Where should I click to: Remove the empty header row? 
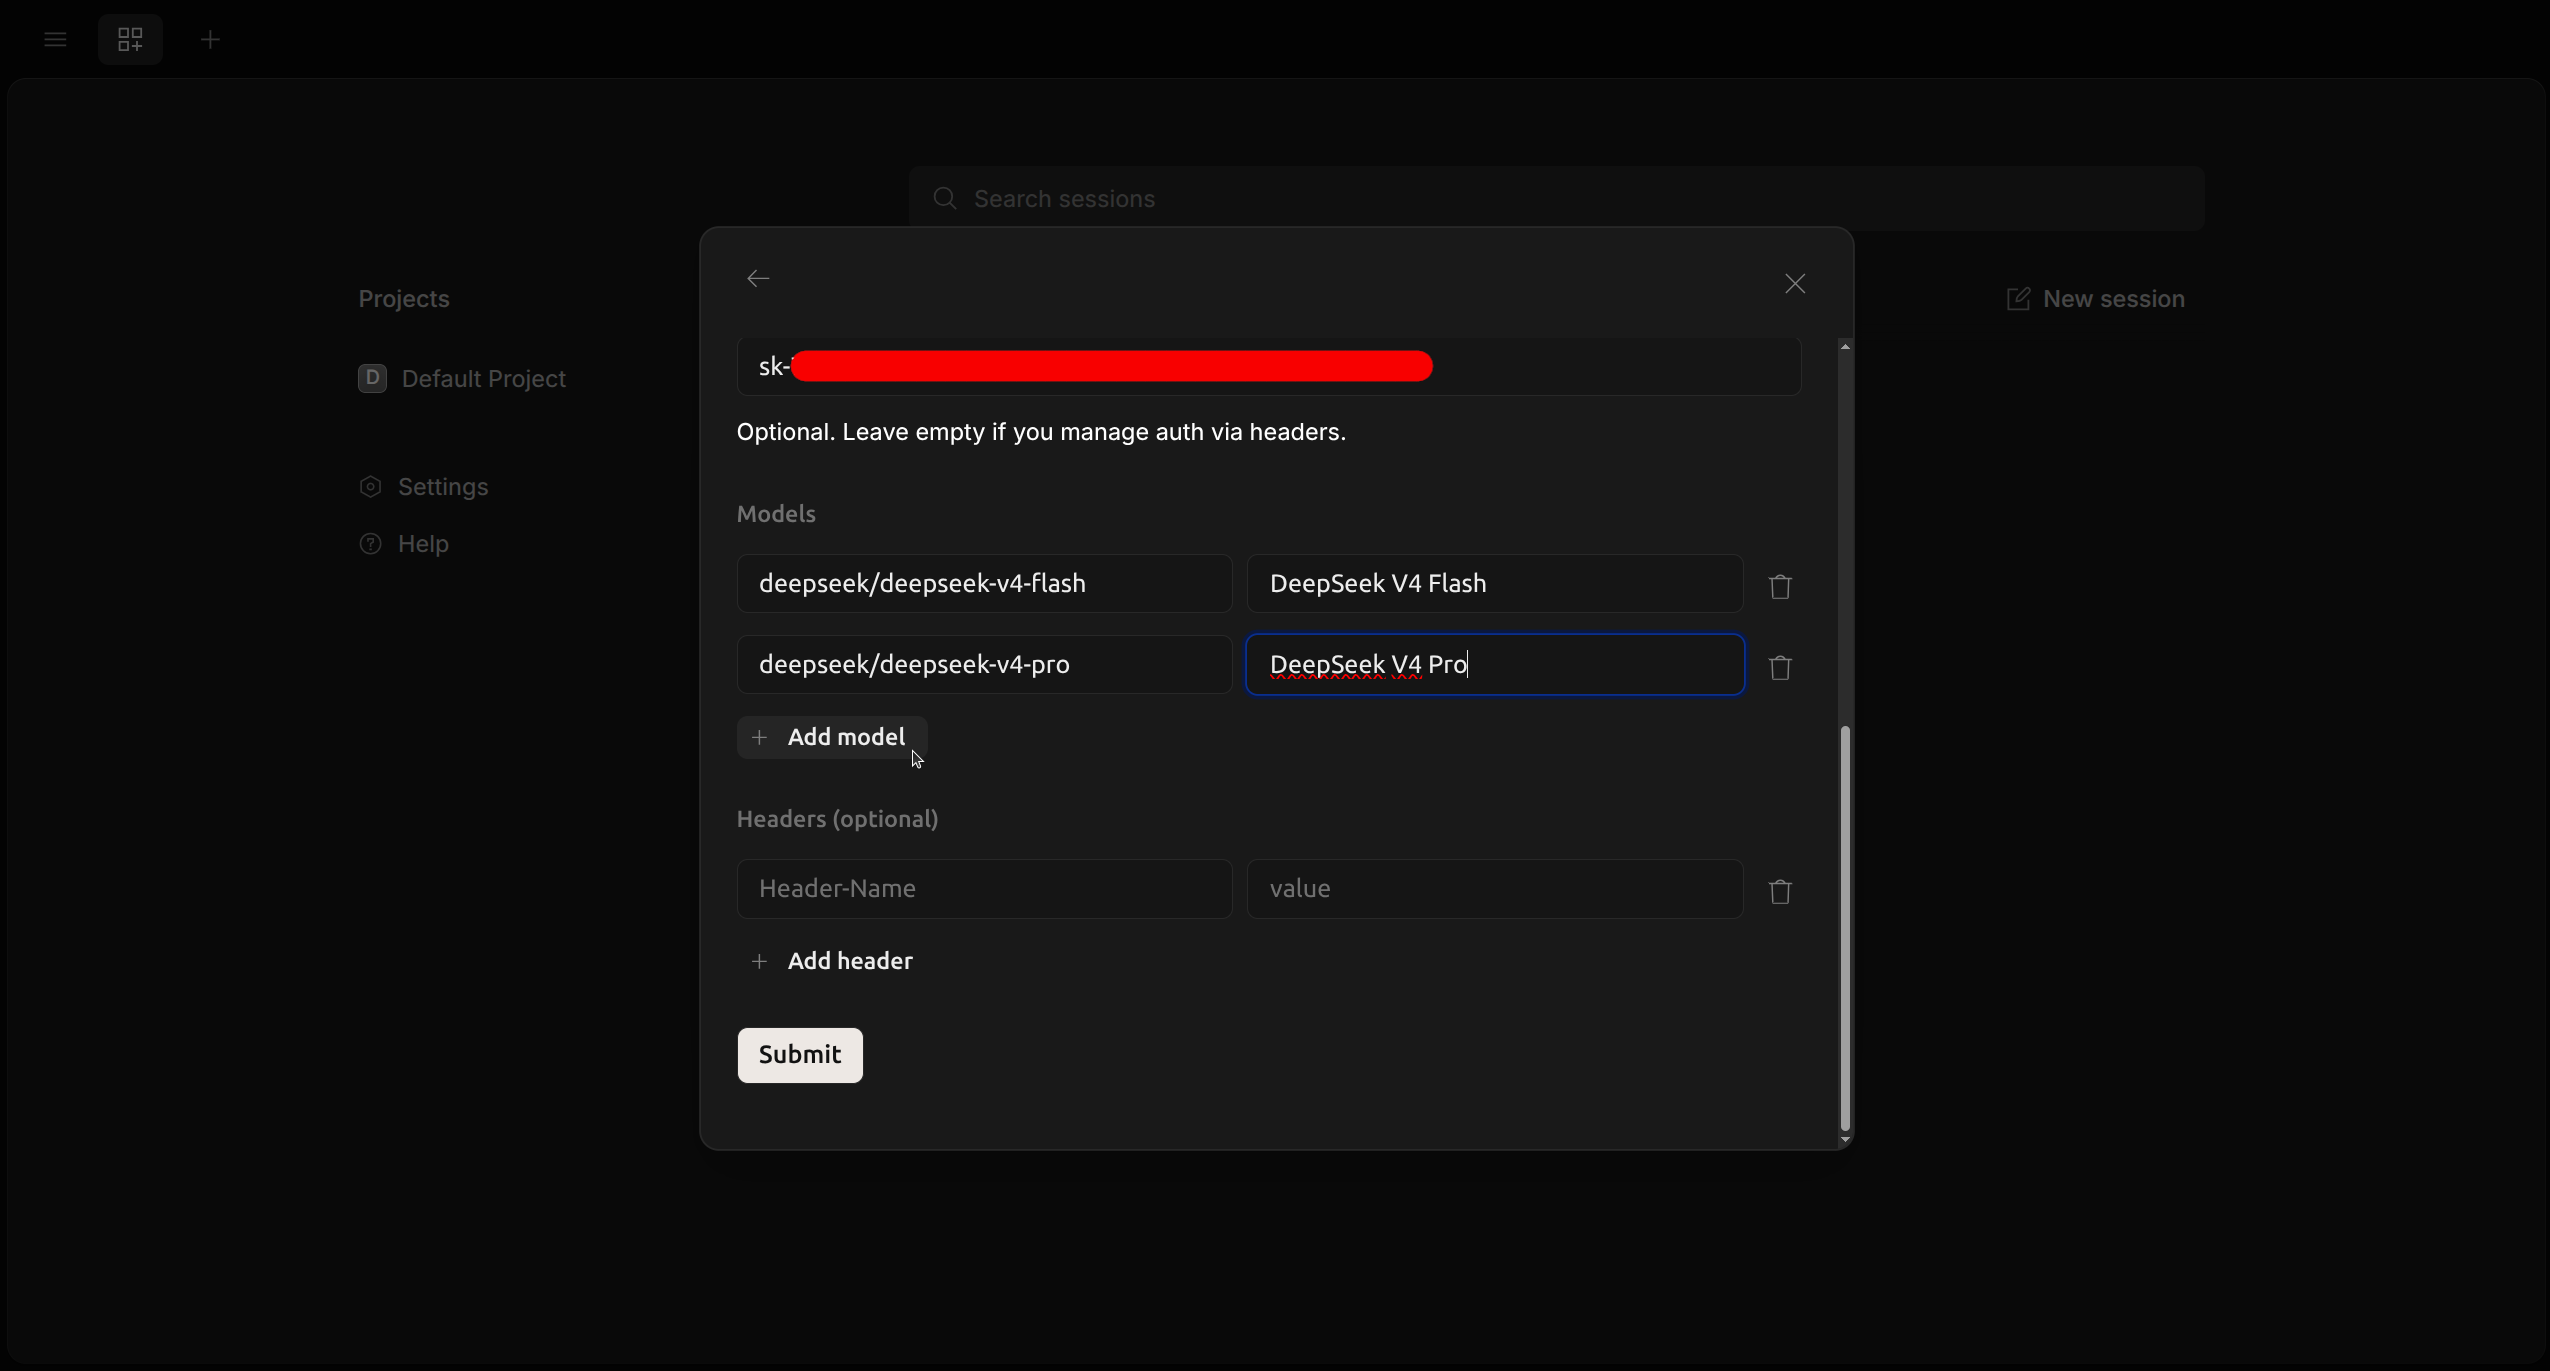[1780, 891]
